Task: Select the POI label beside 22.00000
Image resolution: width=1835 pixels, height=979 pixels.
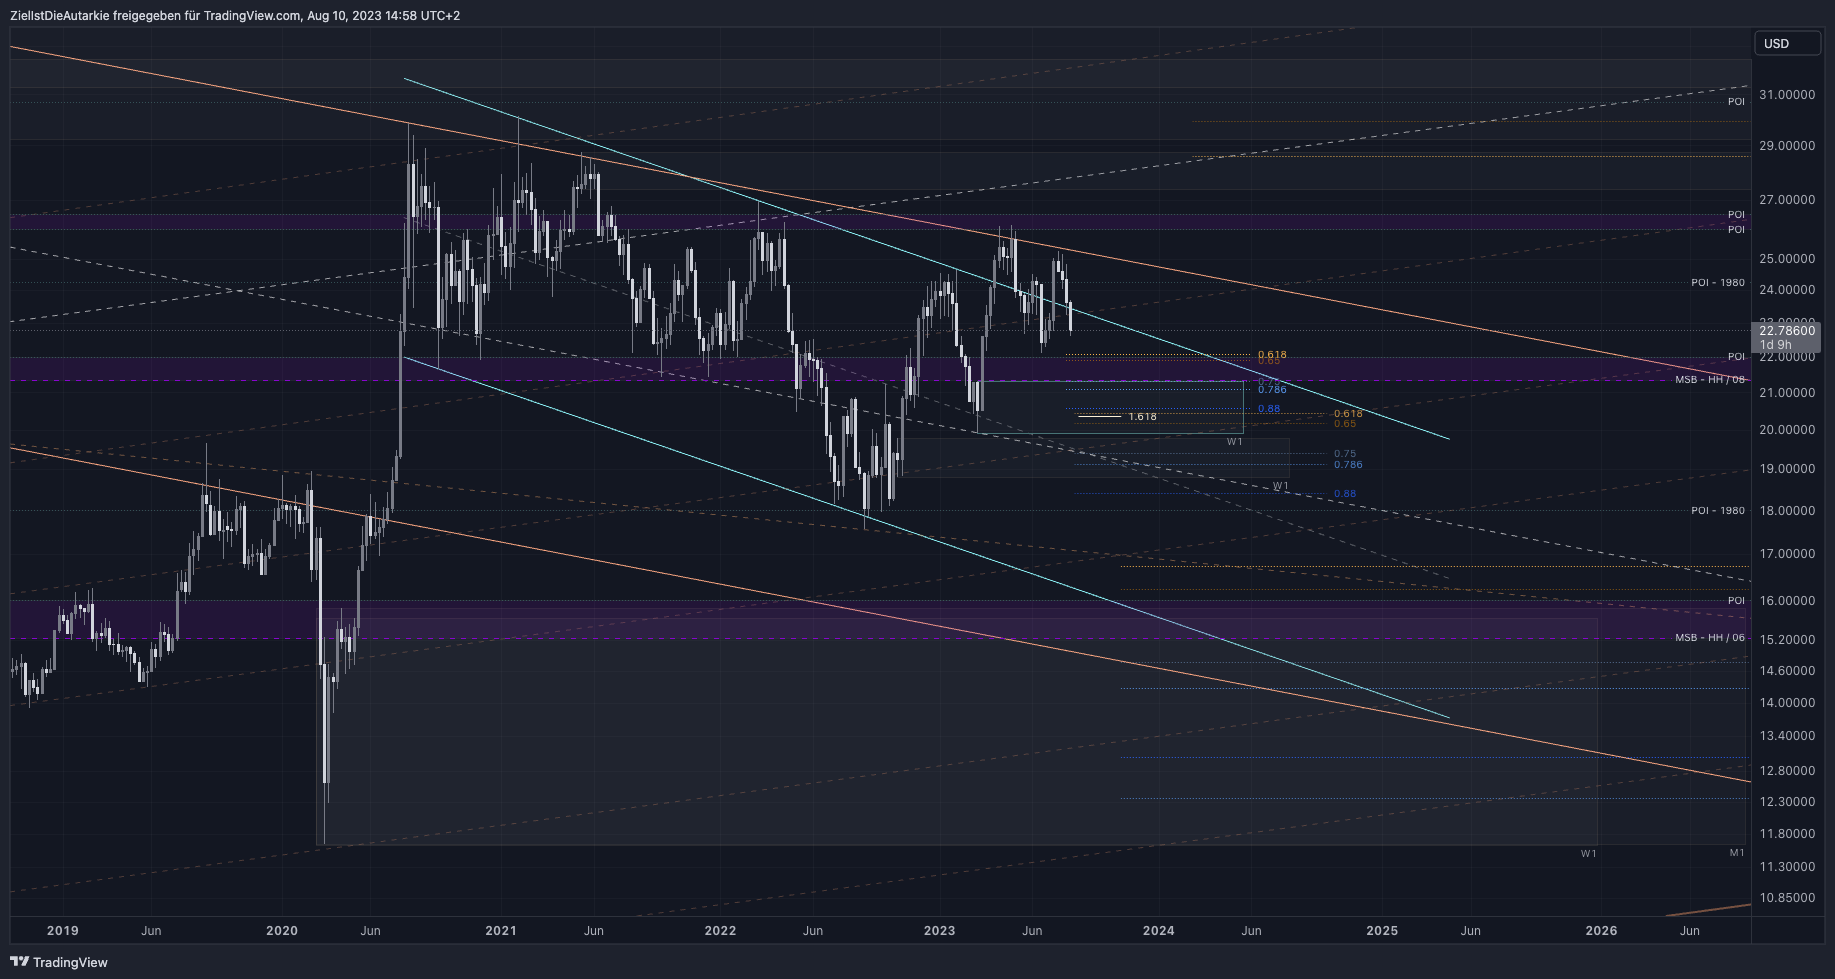Action: click(1736, 357)
